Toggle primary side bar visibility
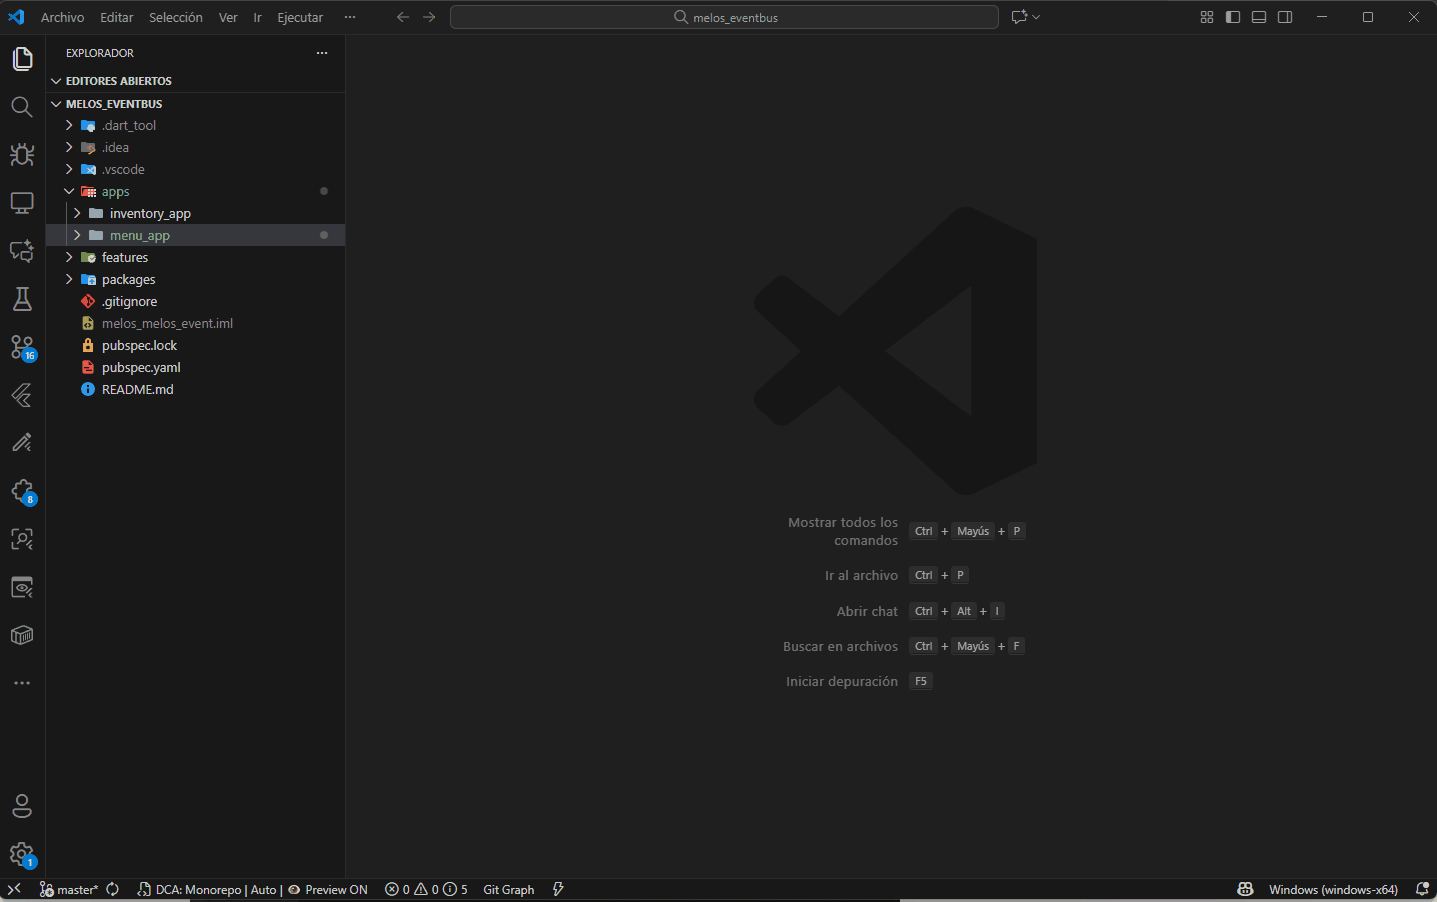 (x=1233, y=17)
